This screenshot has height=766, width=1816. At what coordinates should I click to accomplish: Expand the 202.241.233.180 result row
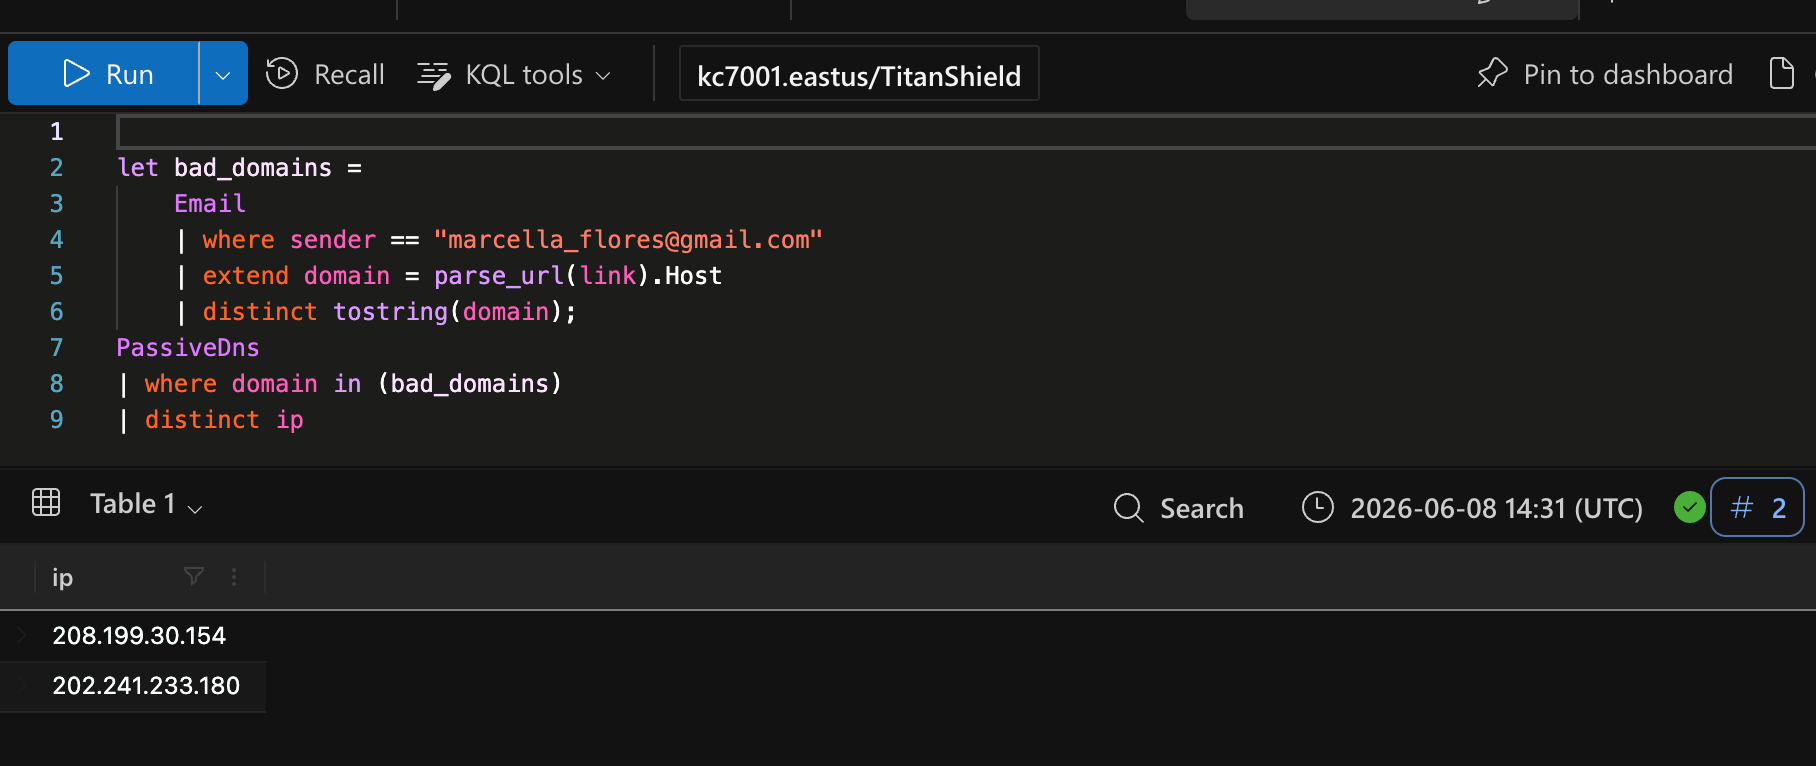coord(21,685)
